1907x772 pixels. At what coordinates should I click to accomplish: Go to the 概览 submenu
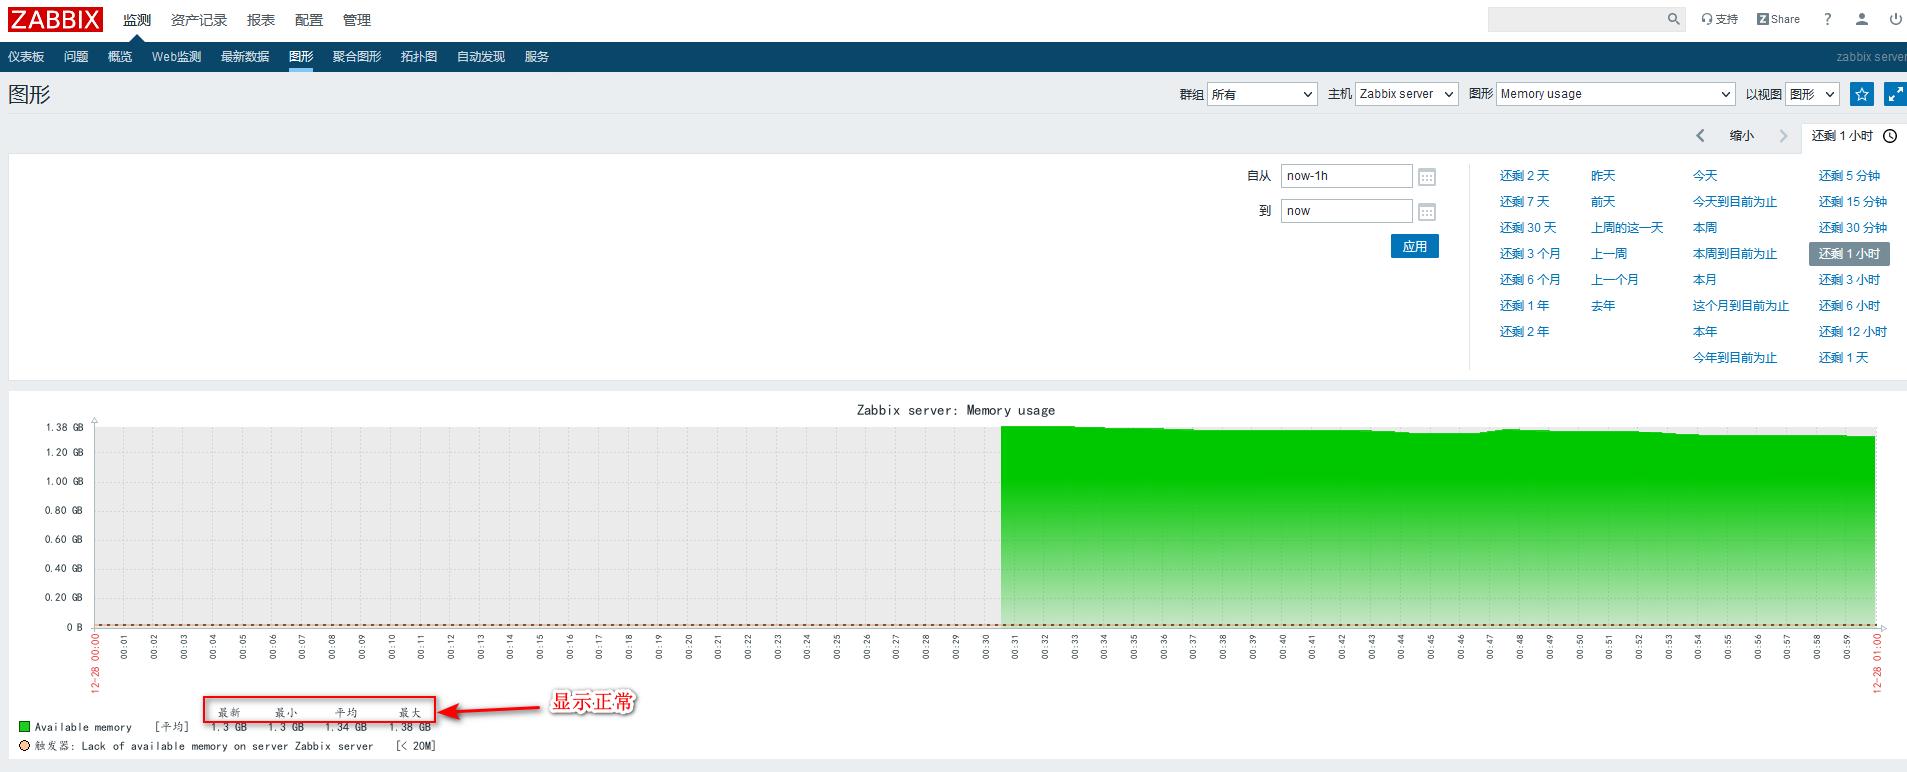point(120,57)
